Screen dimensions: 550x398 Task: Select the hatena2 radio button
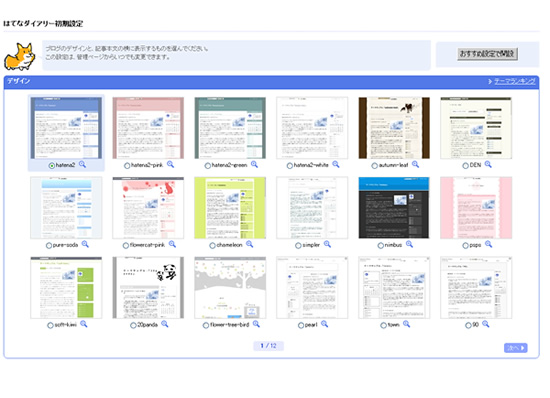pyautogui.click(x=52, y=166)
